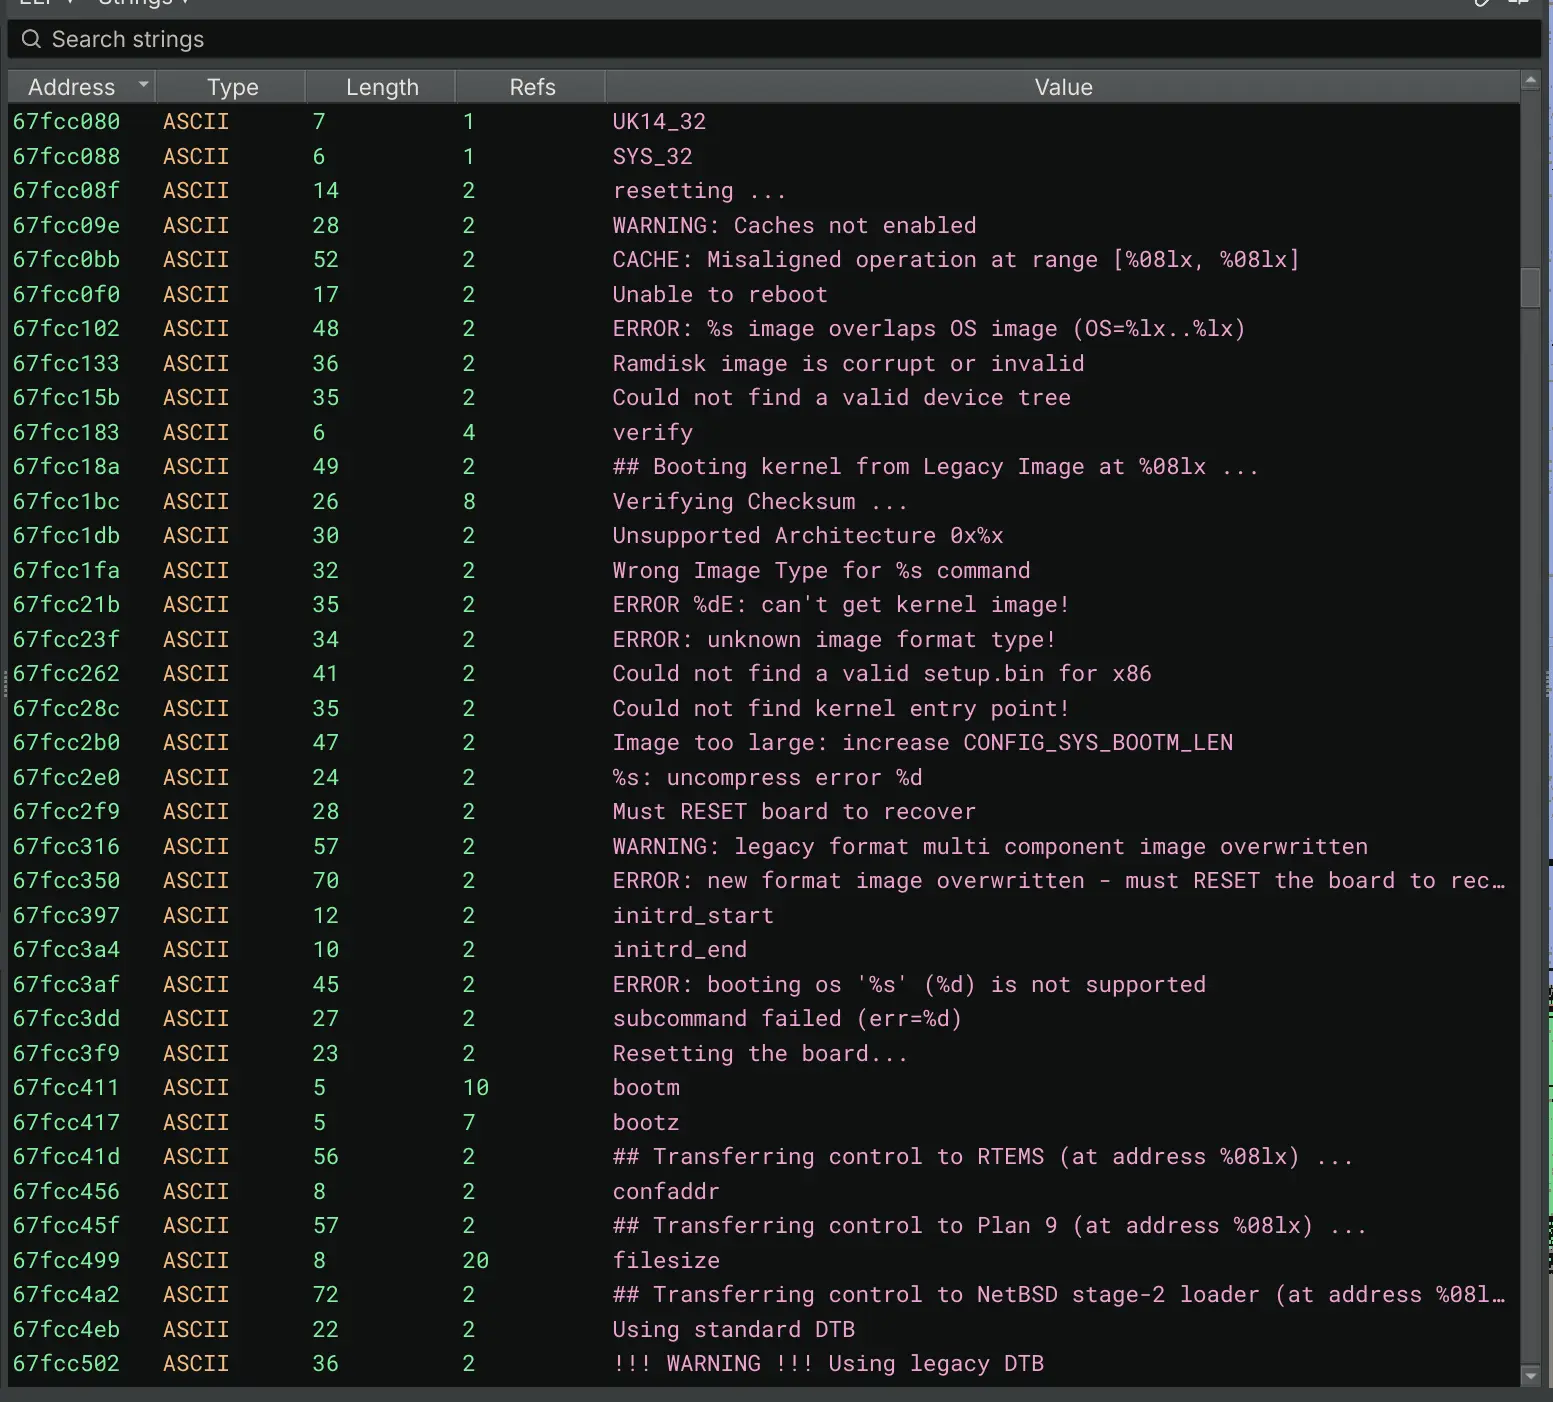Screen dimensions: 1553x1402
Task: Select 'WARNING: Caches not enabled' row
Action: [x=794, y=226]
